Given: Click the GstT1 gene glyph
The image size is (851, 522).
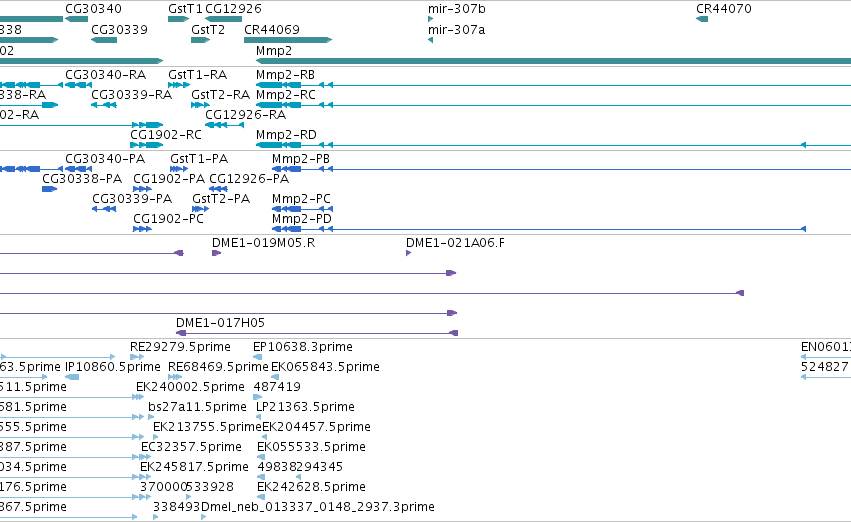Looking at the screenshot, I should [179, 20].
